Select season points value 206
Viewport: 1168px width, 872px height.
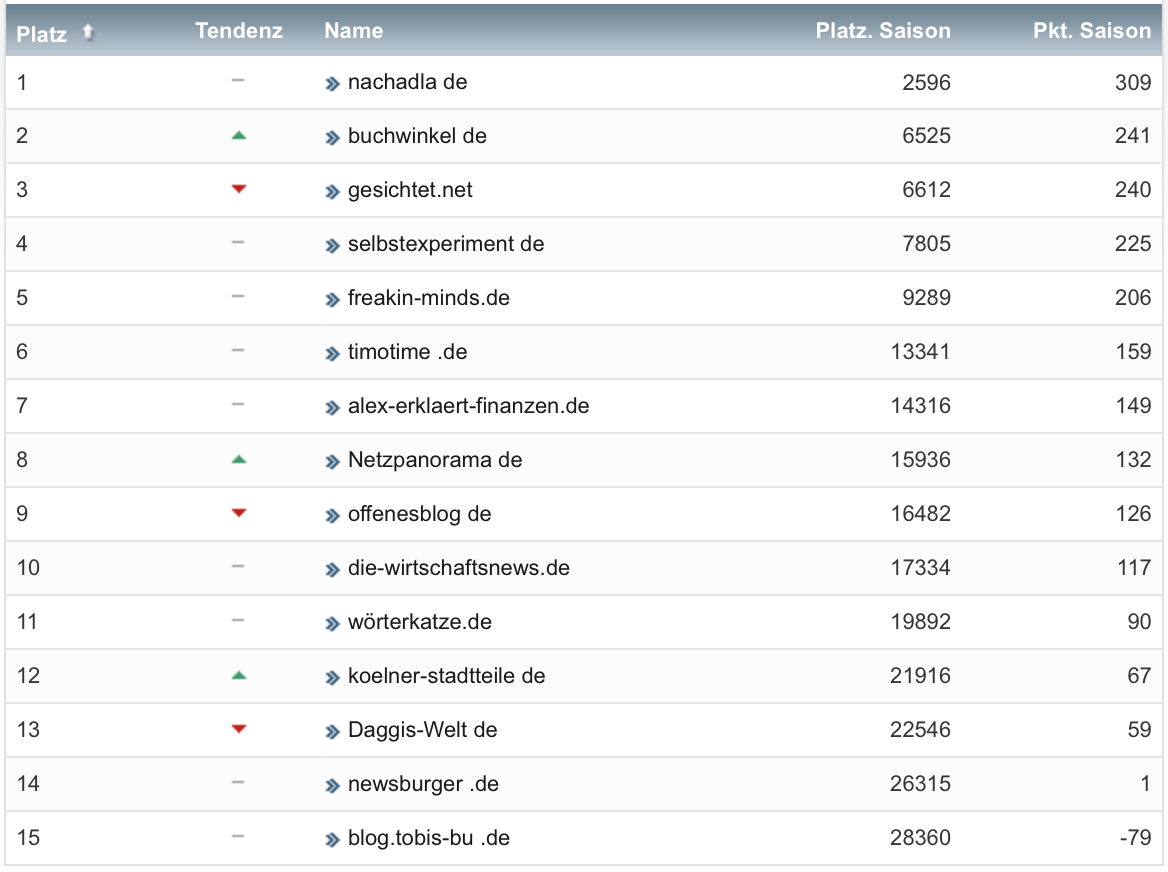[1133, 298]
